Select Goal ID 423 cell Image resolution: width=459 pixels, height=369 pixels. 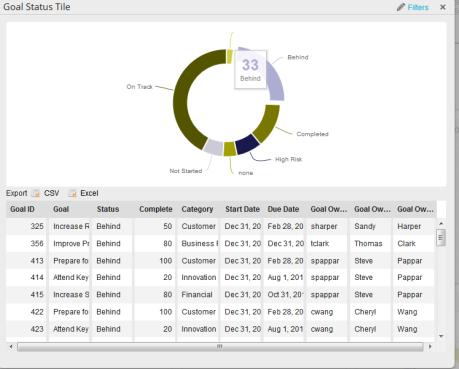coord(27,329)
